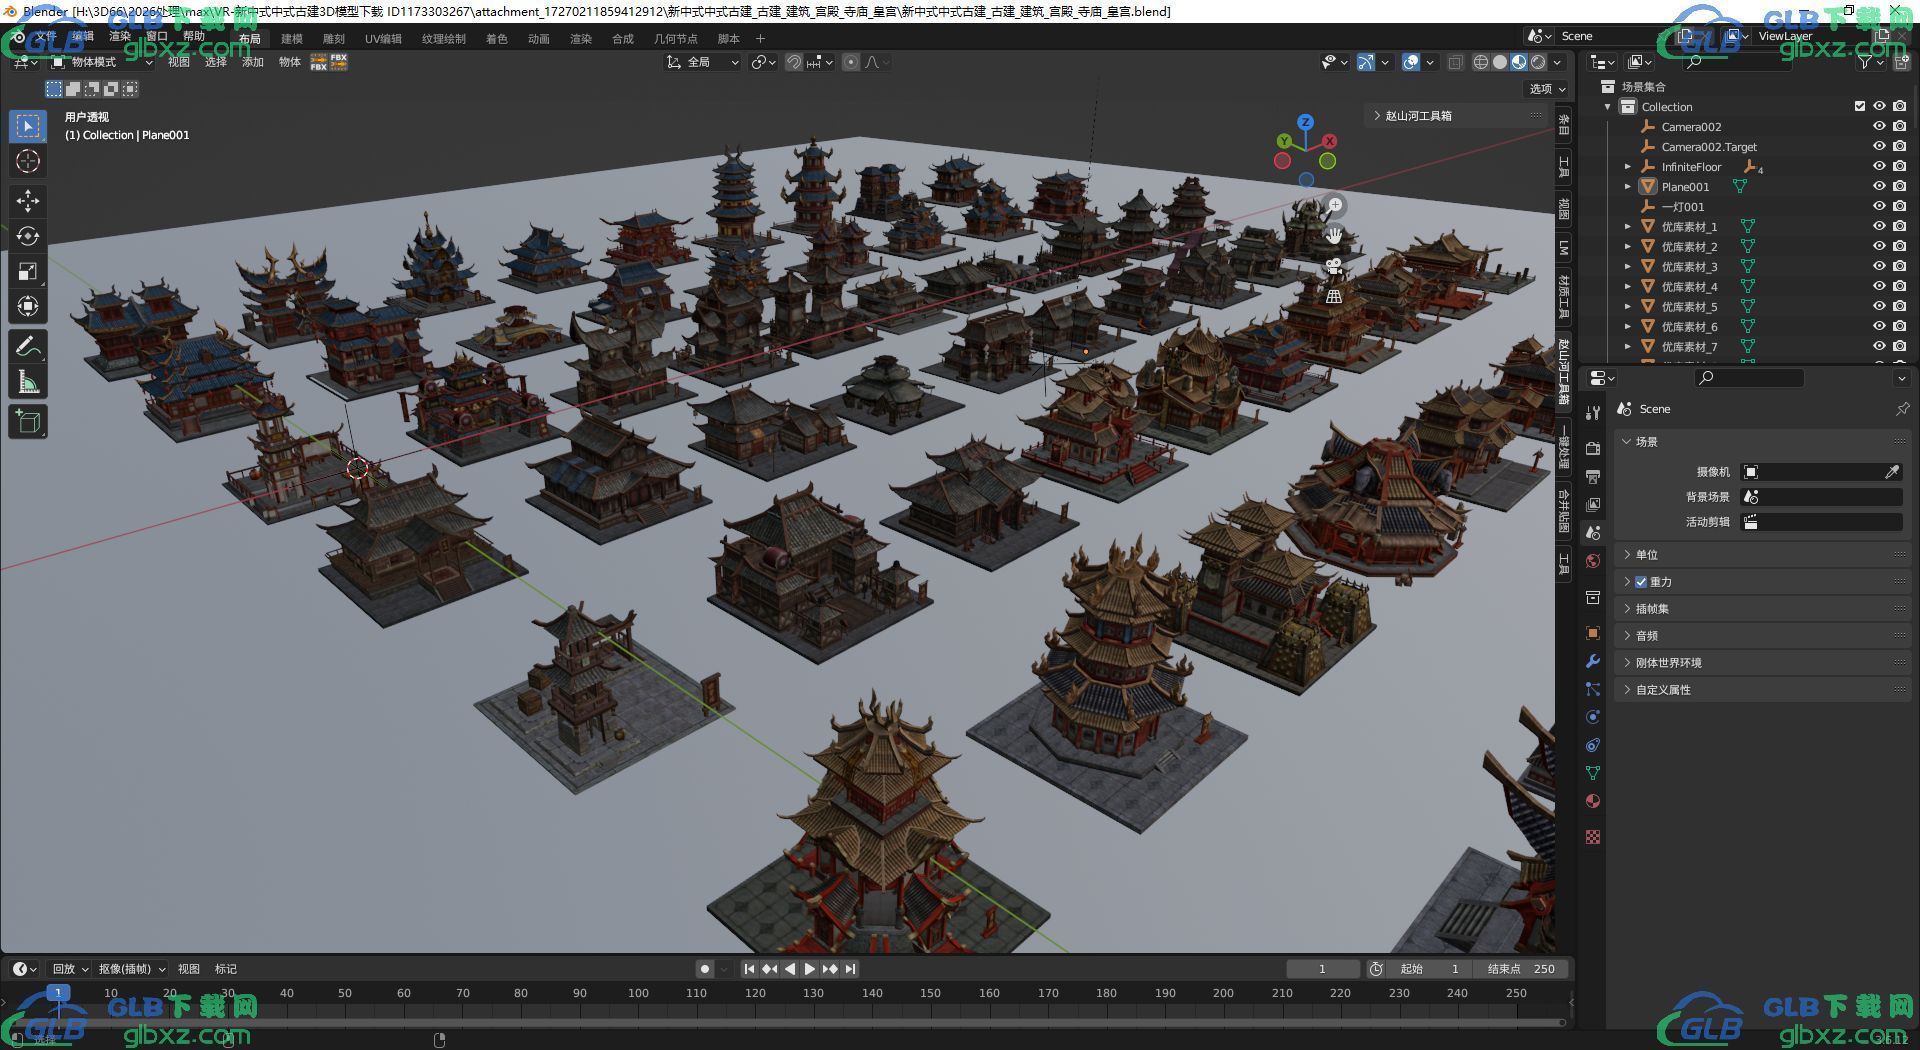Switch to solid viewport shading

coord(1500,62)
